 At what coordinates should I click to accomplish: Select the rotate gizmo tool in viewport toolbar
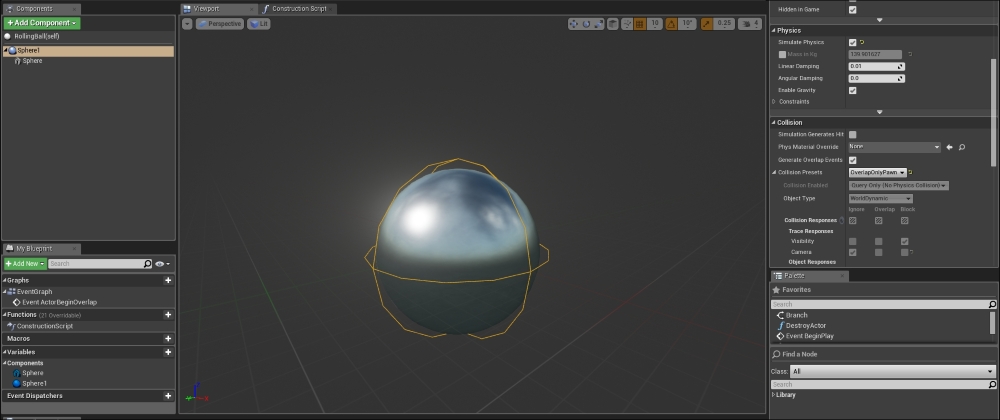tap(585, 24)
